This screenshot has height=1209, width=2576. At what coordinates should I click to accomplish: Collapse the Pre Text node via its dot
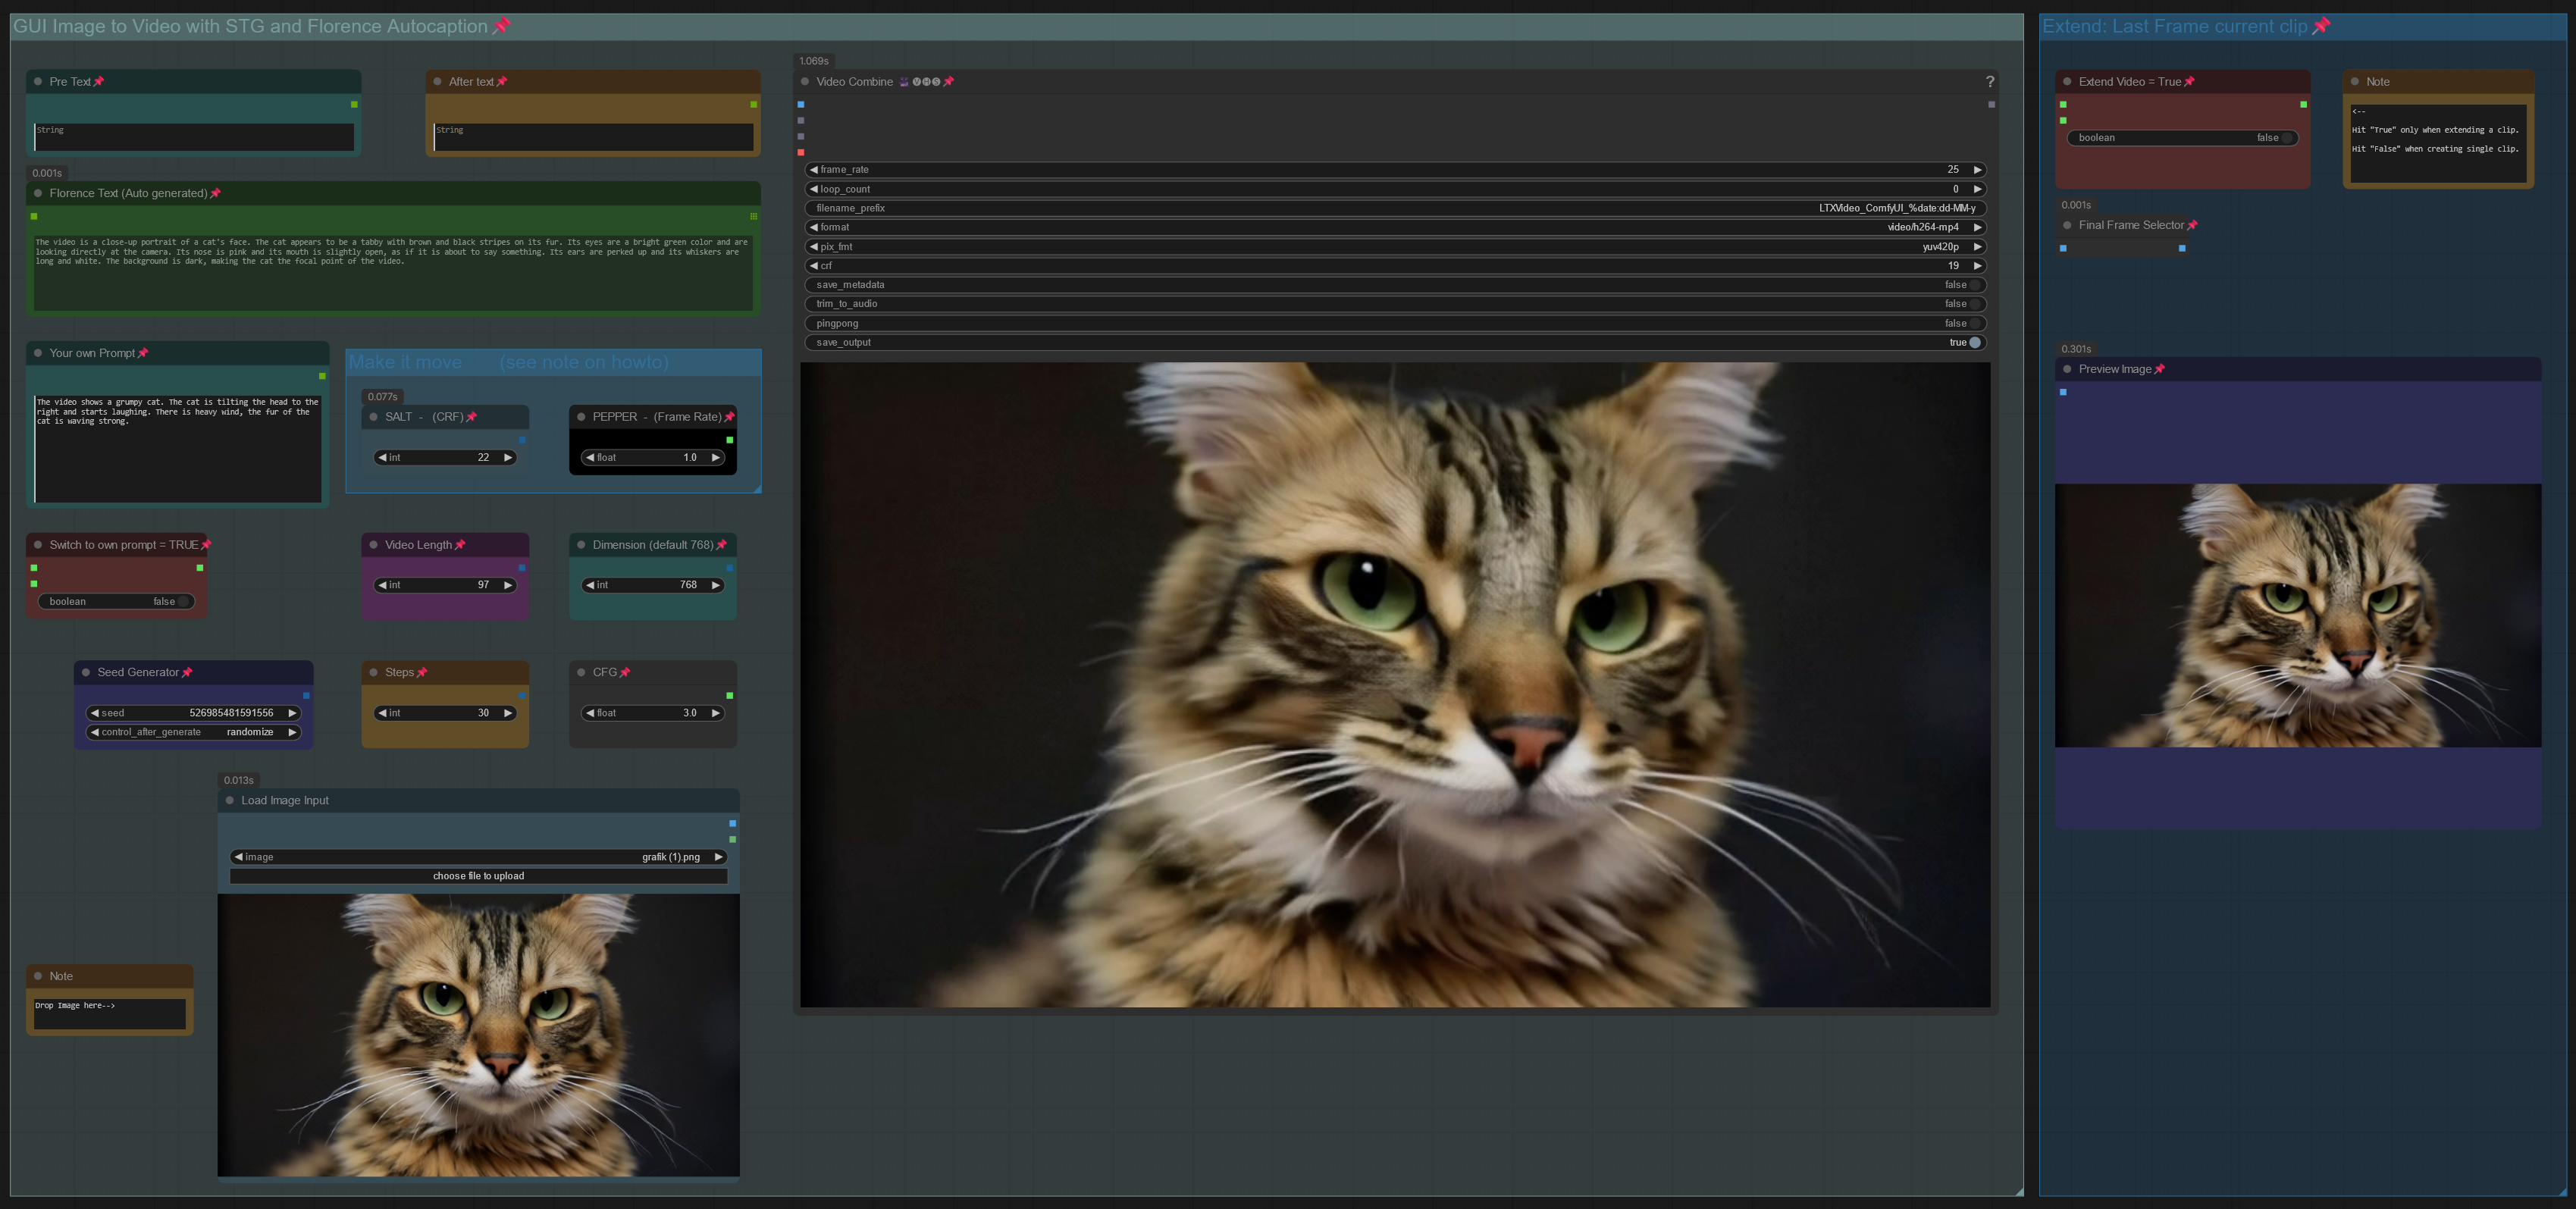point(38,82)
